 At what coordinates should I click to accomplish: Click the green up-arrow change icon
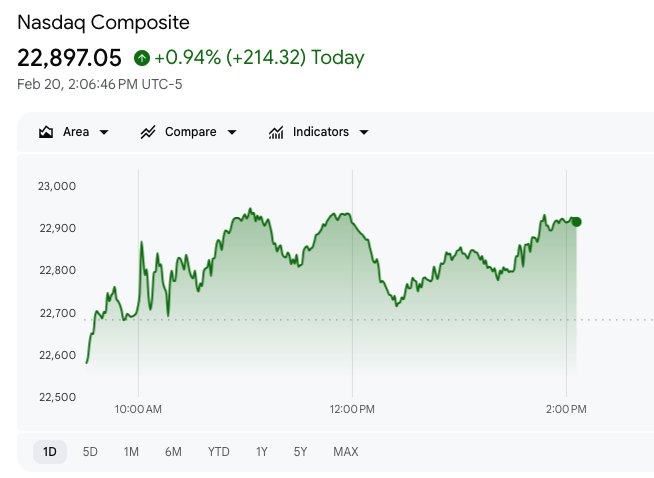coord(142,58)
